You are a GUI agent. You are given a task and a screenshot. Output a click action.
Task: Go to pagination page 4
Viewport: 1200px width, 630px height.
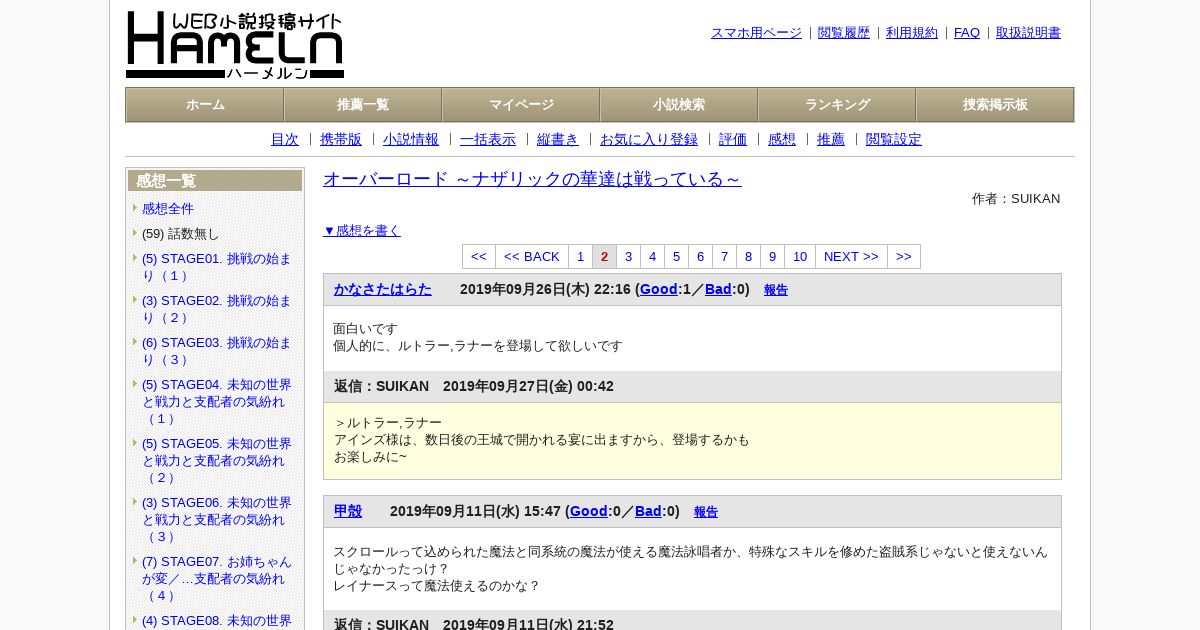click(x=653, y=257)
